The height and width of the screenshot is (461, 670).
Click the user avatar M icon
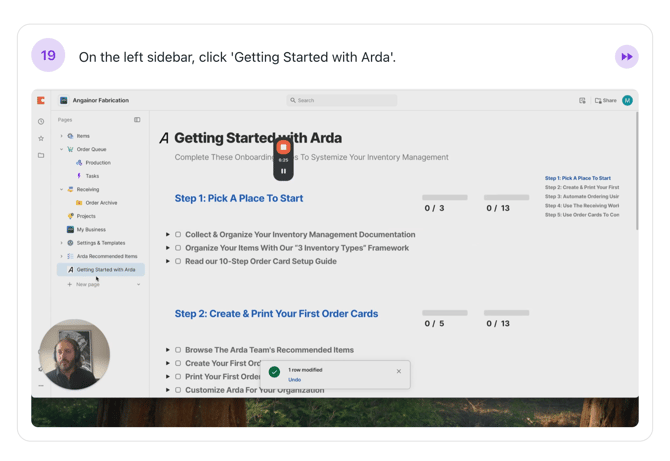tap(627, 100)
